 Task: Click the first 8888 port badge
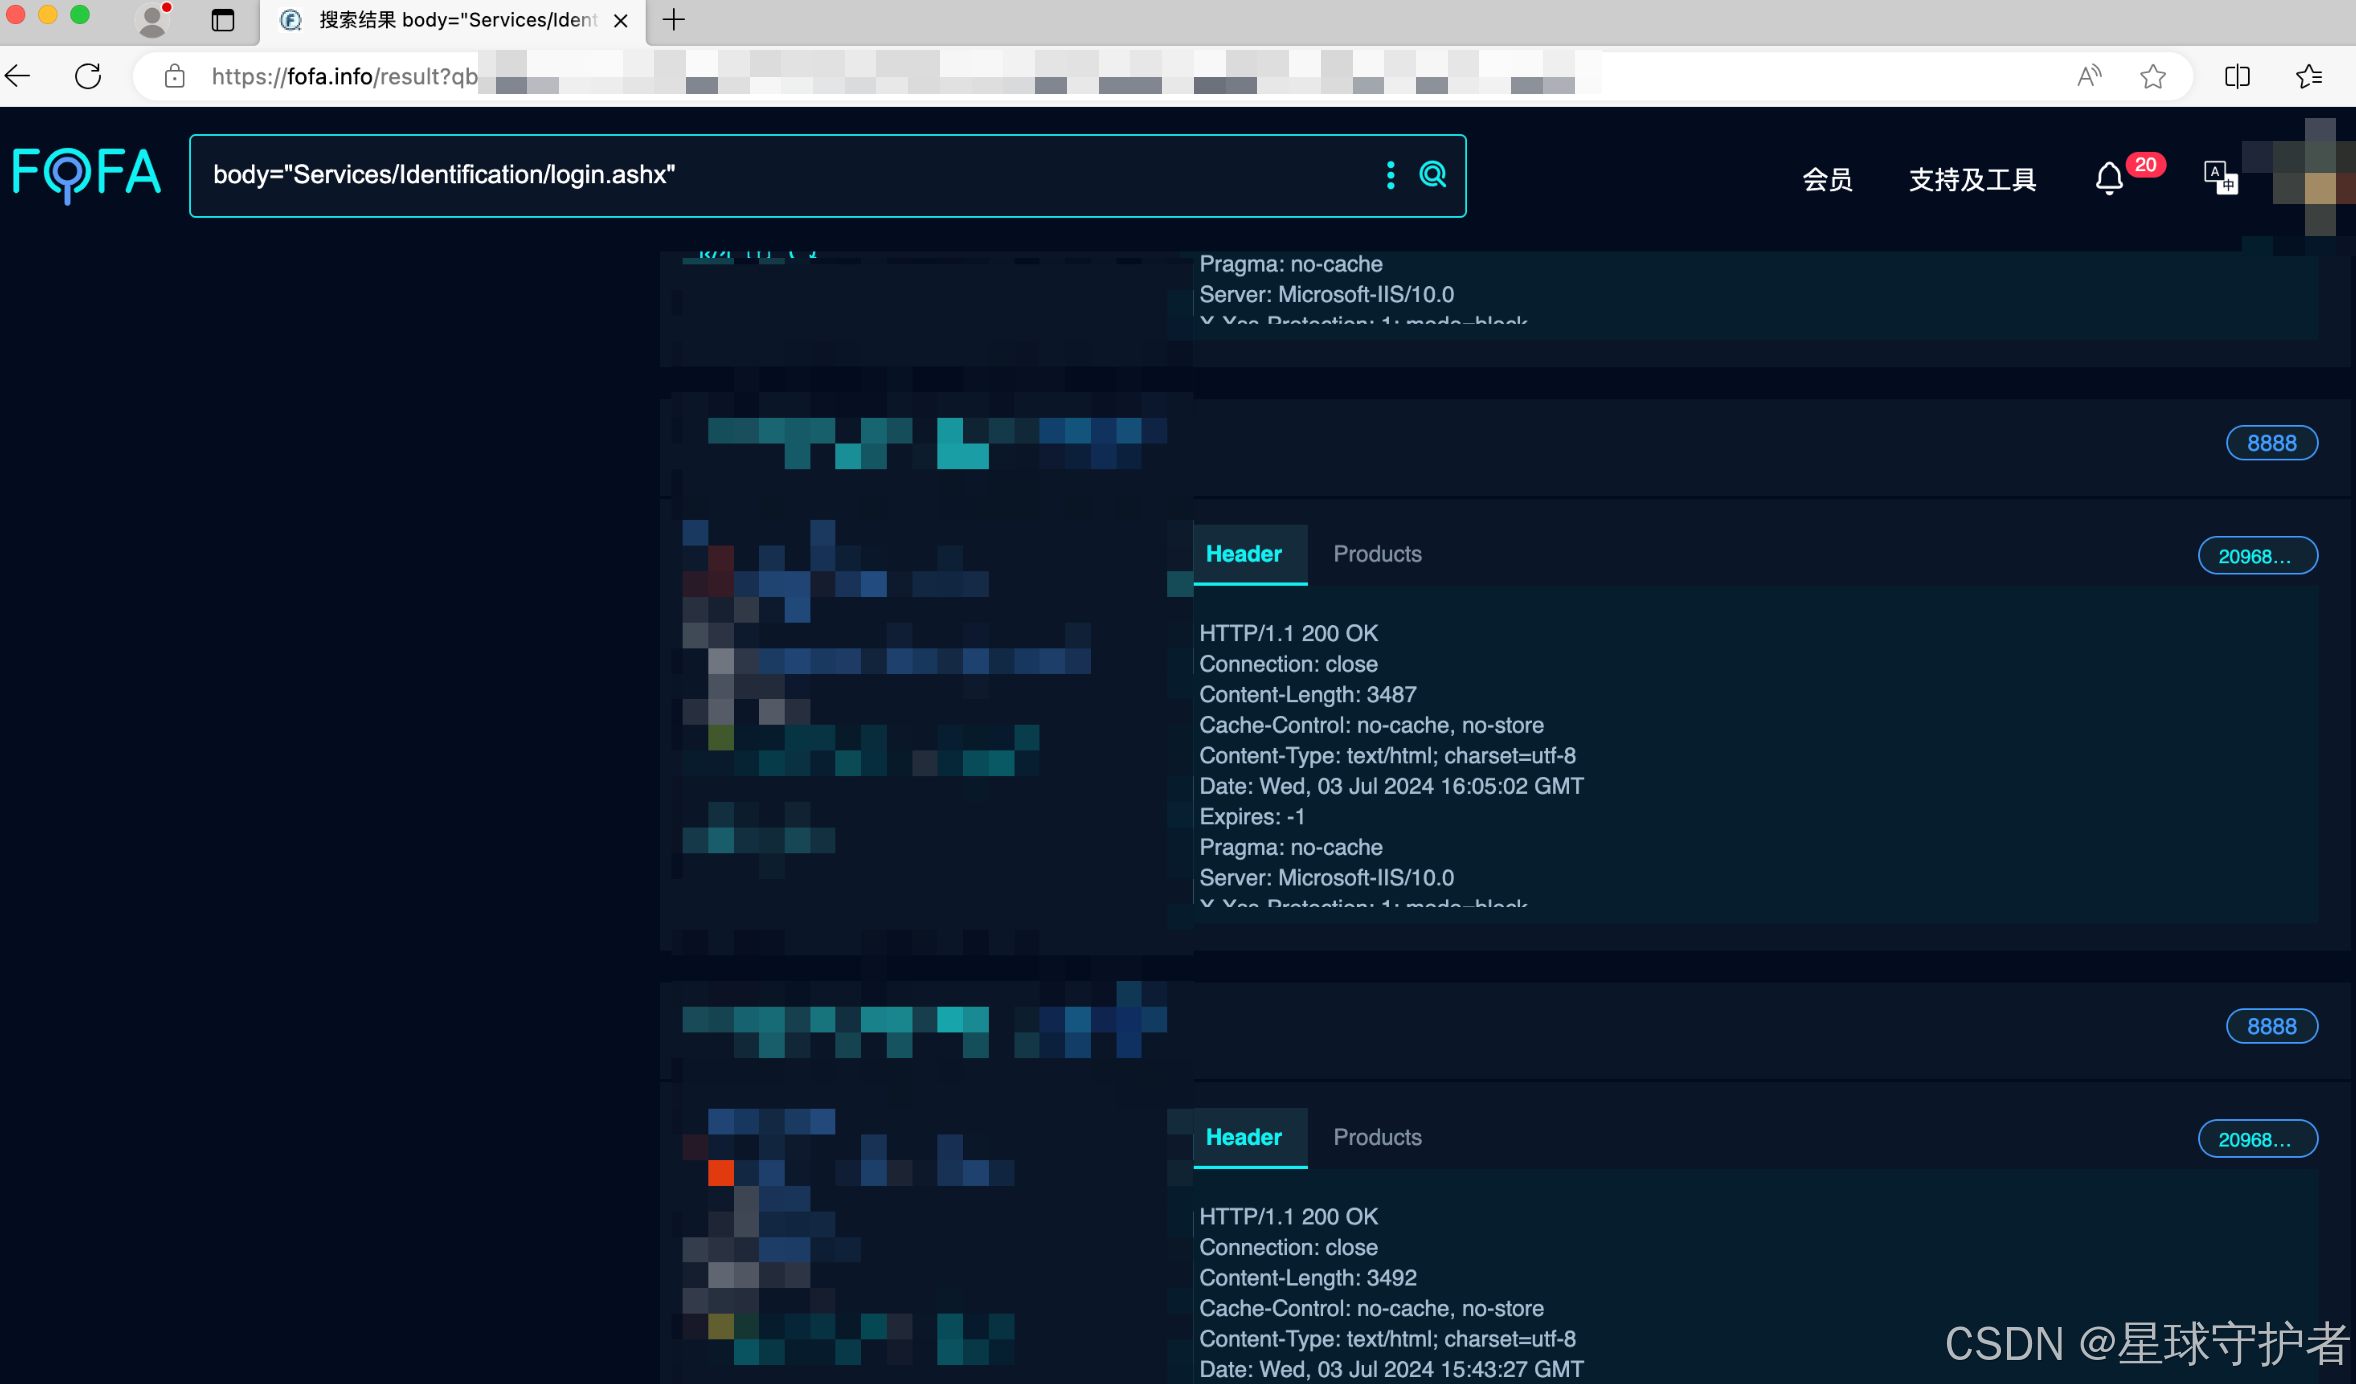click(x=2271, y=443)
